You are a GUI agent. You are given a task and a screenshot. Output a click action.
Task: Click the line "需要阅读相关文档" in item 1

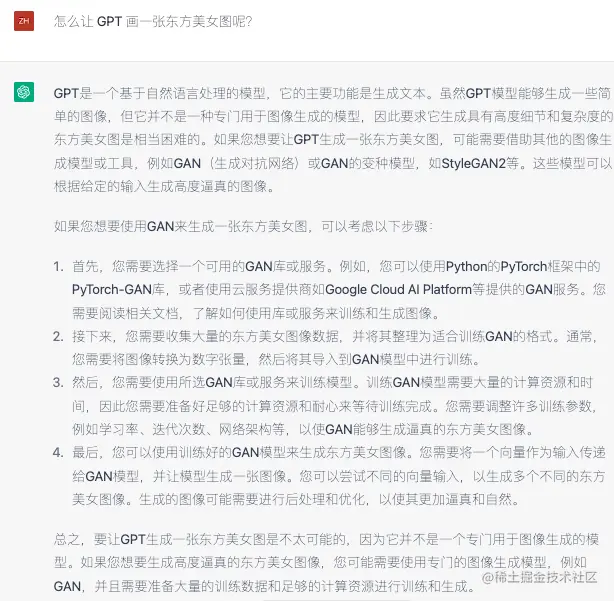click(257, 313)
